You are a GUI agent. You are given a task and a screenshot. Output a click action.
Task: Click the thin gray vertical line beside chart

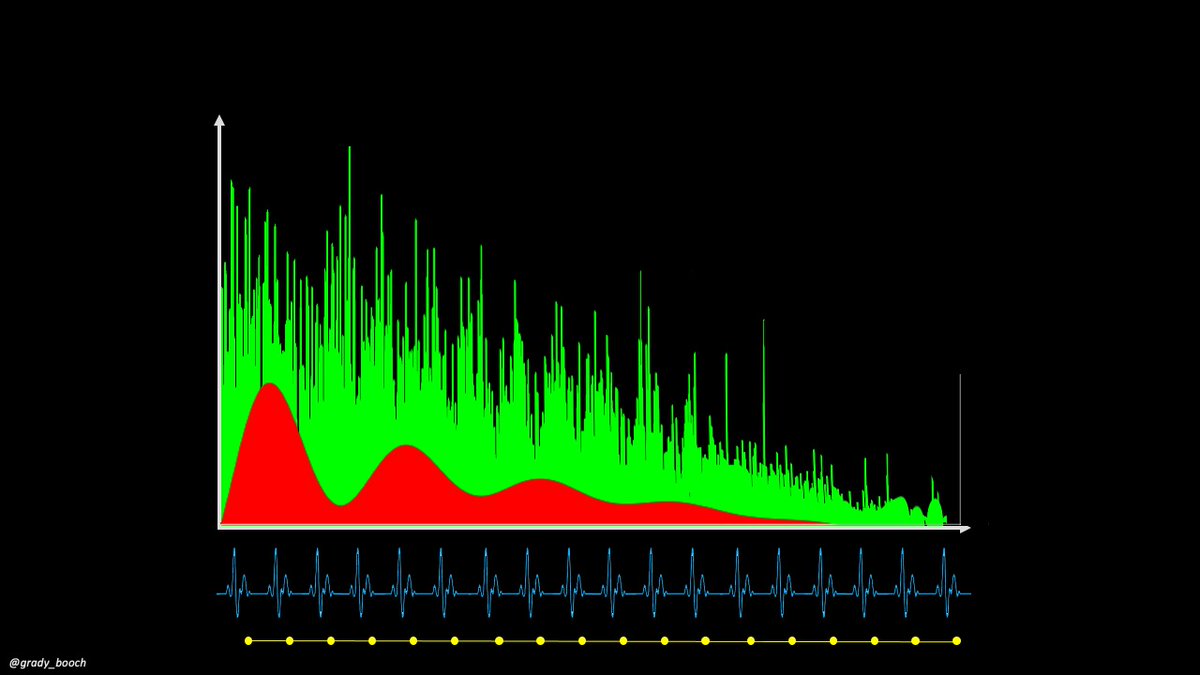960,450
